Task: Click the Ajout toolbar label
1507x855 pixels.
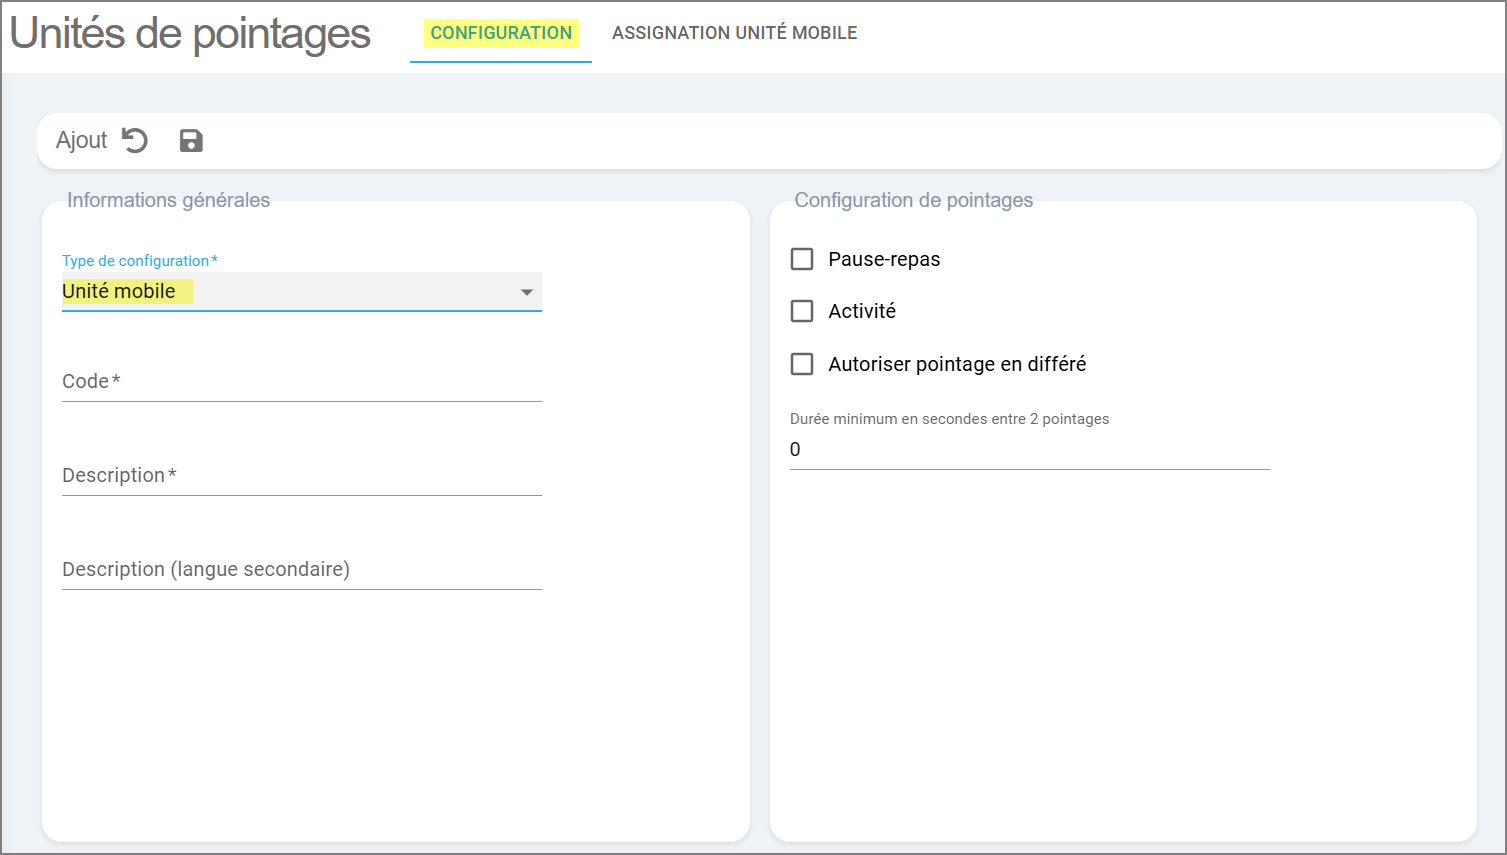Action: coord(81,140)
